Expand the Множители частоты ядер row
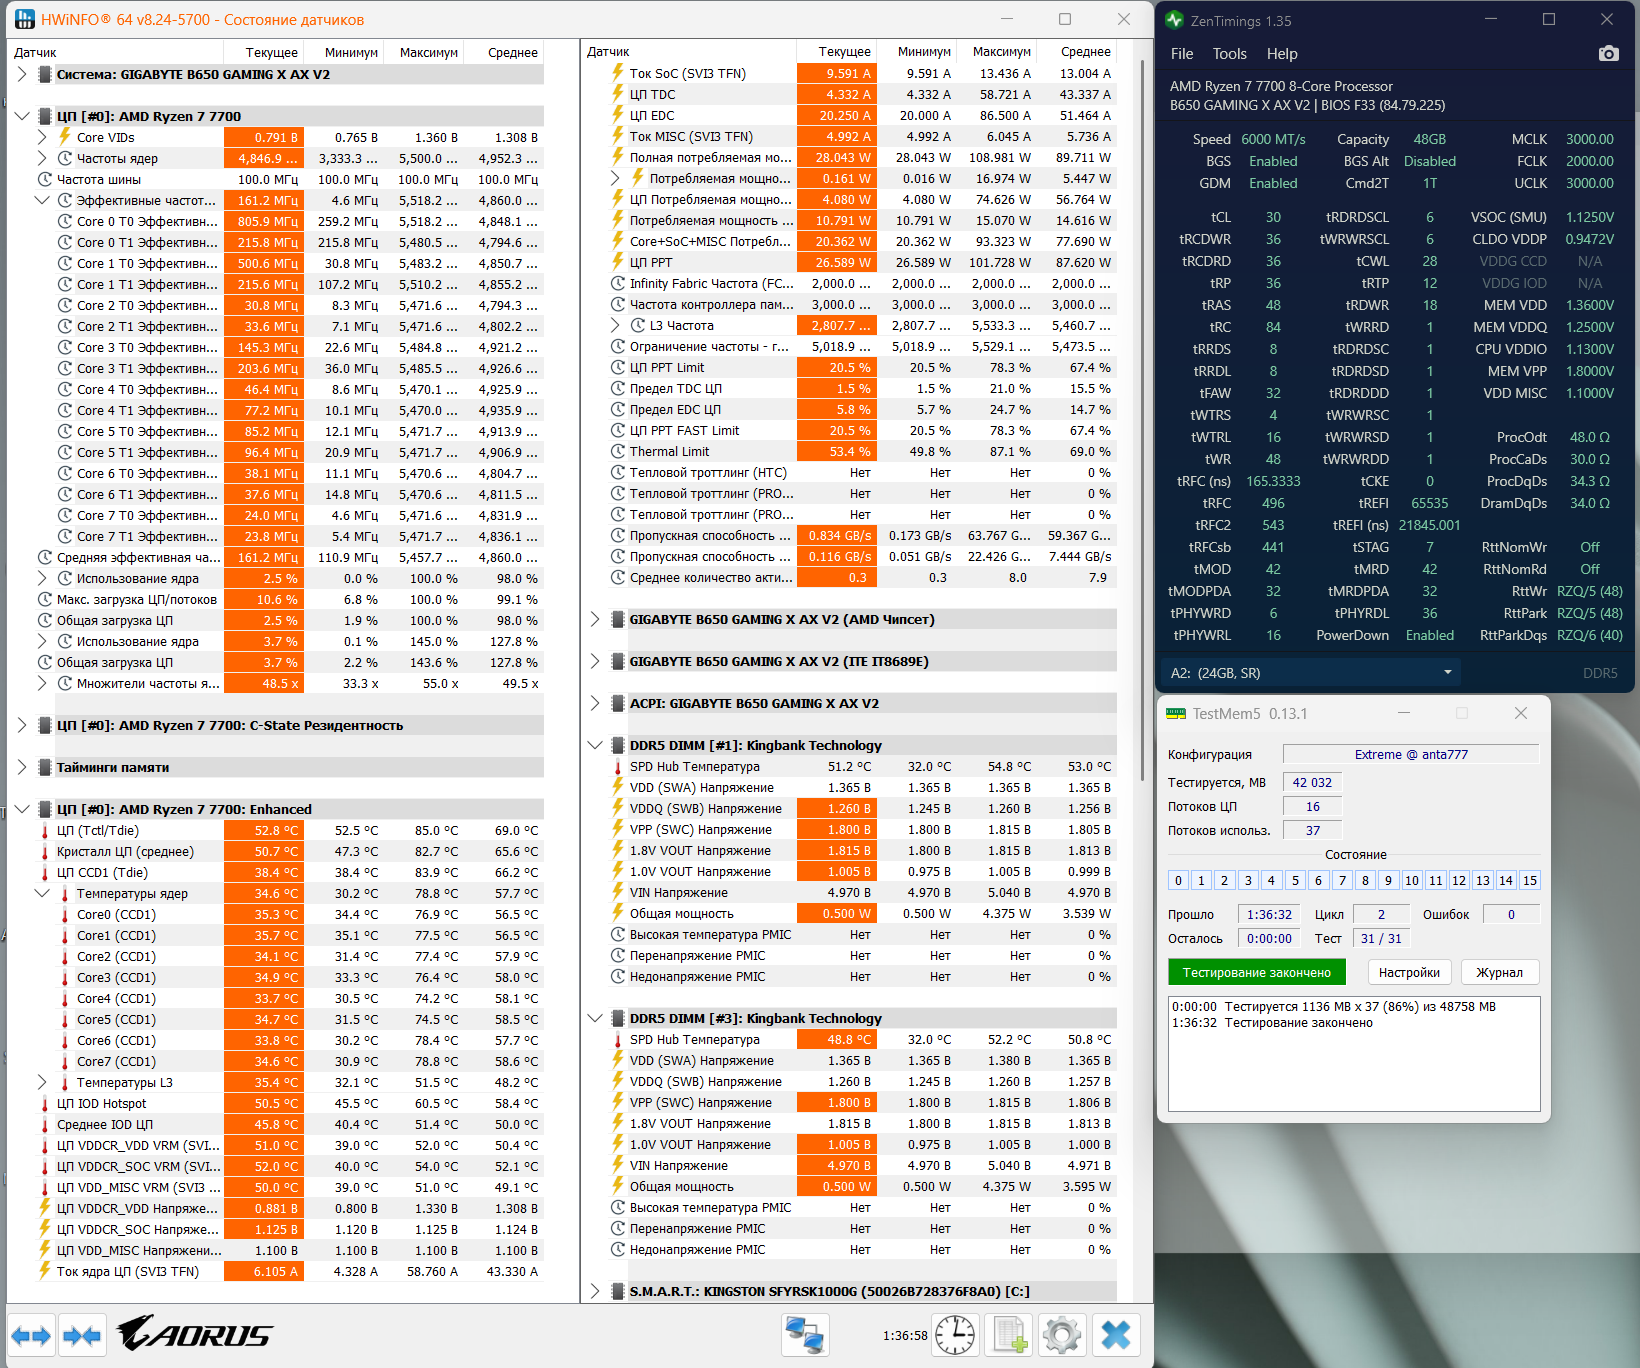The image size is (1640, 1368). pos(42,683)
